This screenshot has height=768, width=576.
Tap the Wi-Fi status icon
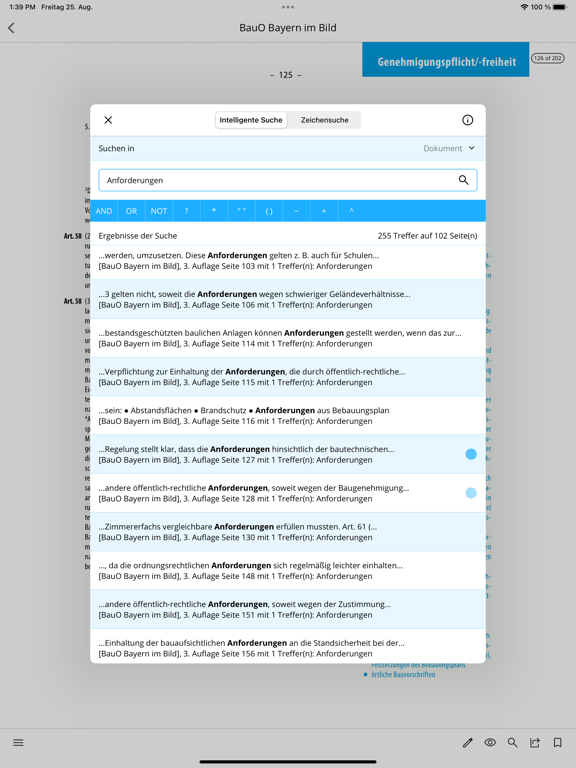click(x=524, y=7)
